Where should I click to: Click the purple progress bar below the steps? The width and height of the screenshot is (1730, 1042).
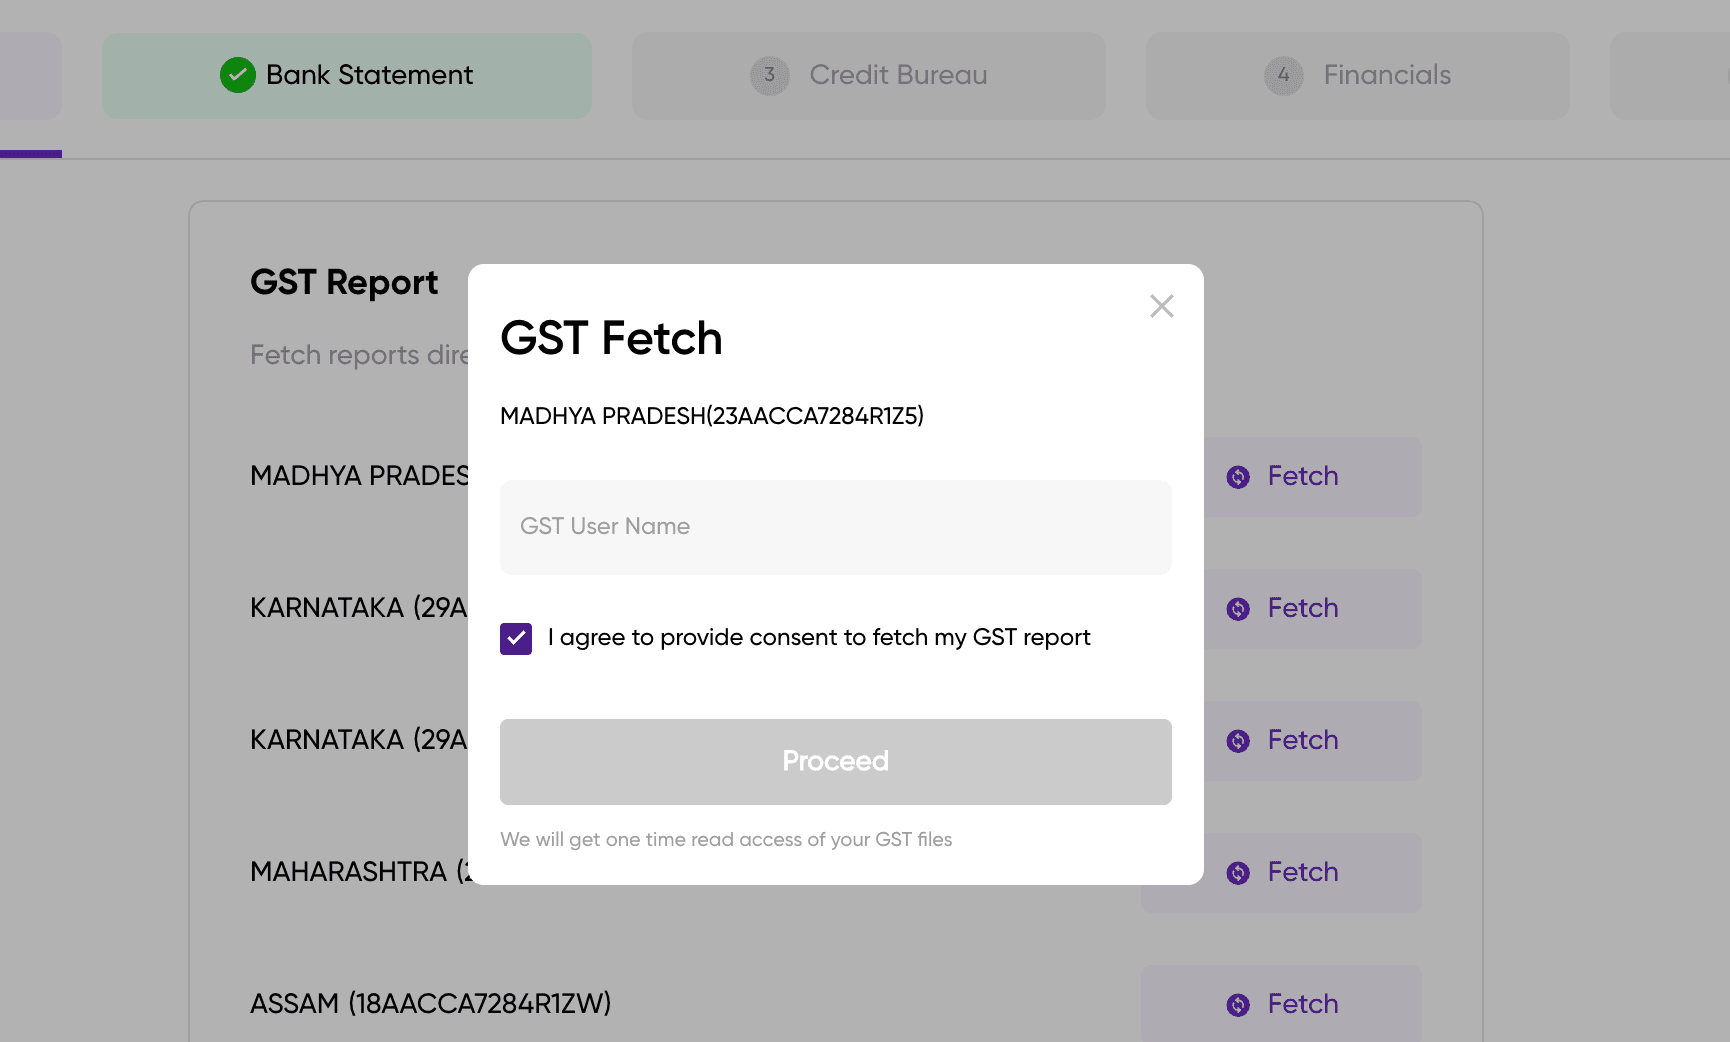[x=31, y=155]
